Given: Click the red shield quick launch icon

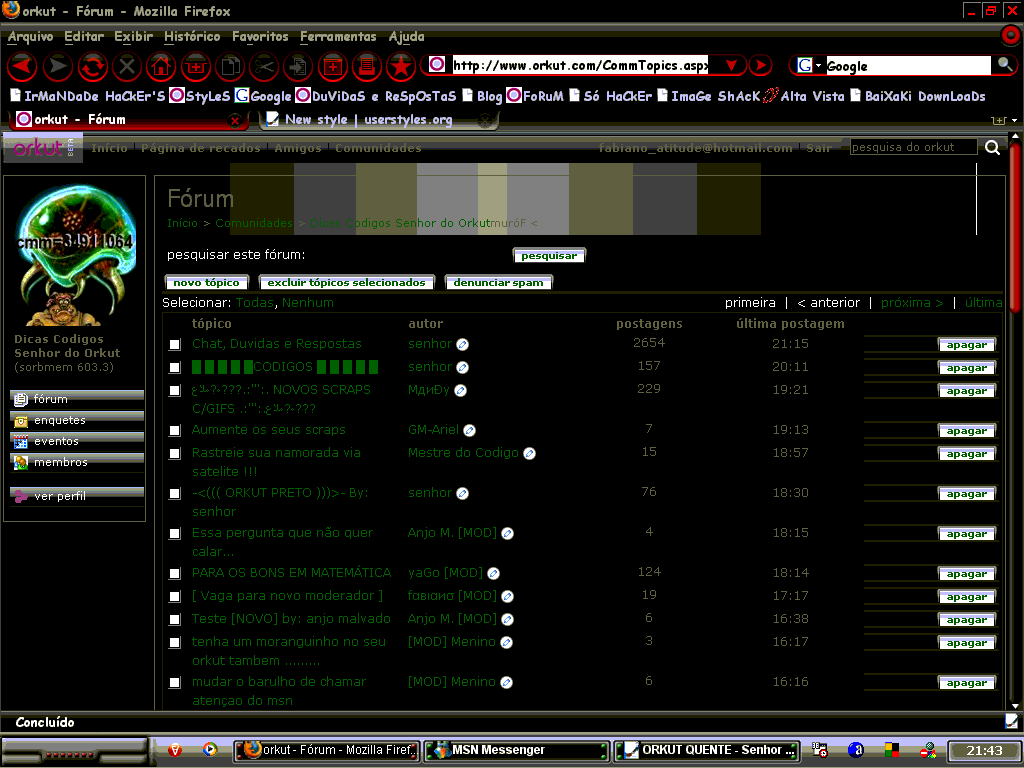Looking at the screenshot, I should coord(174,750).
